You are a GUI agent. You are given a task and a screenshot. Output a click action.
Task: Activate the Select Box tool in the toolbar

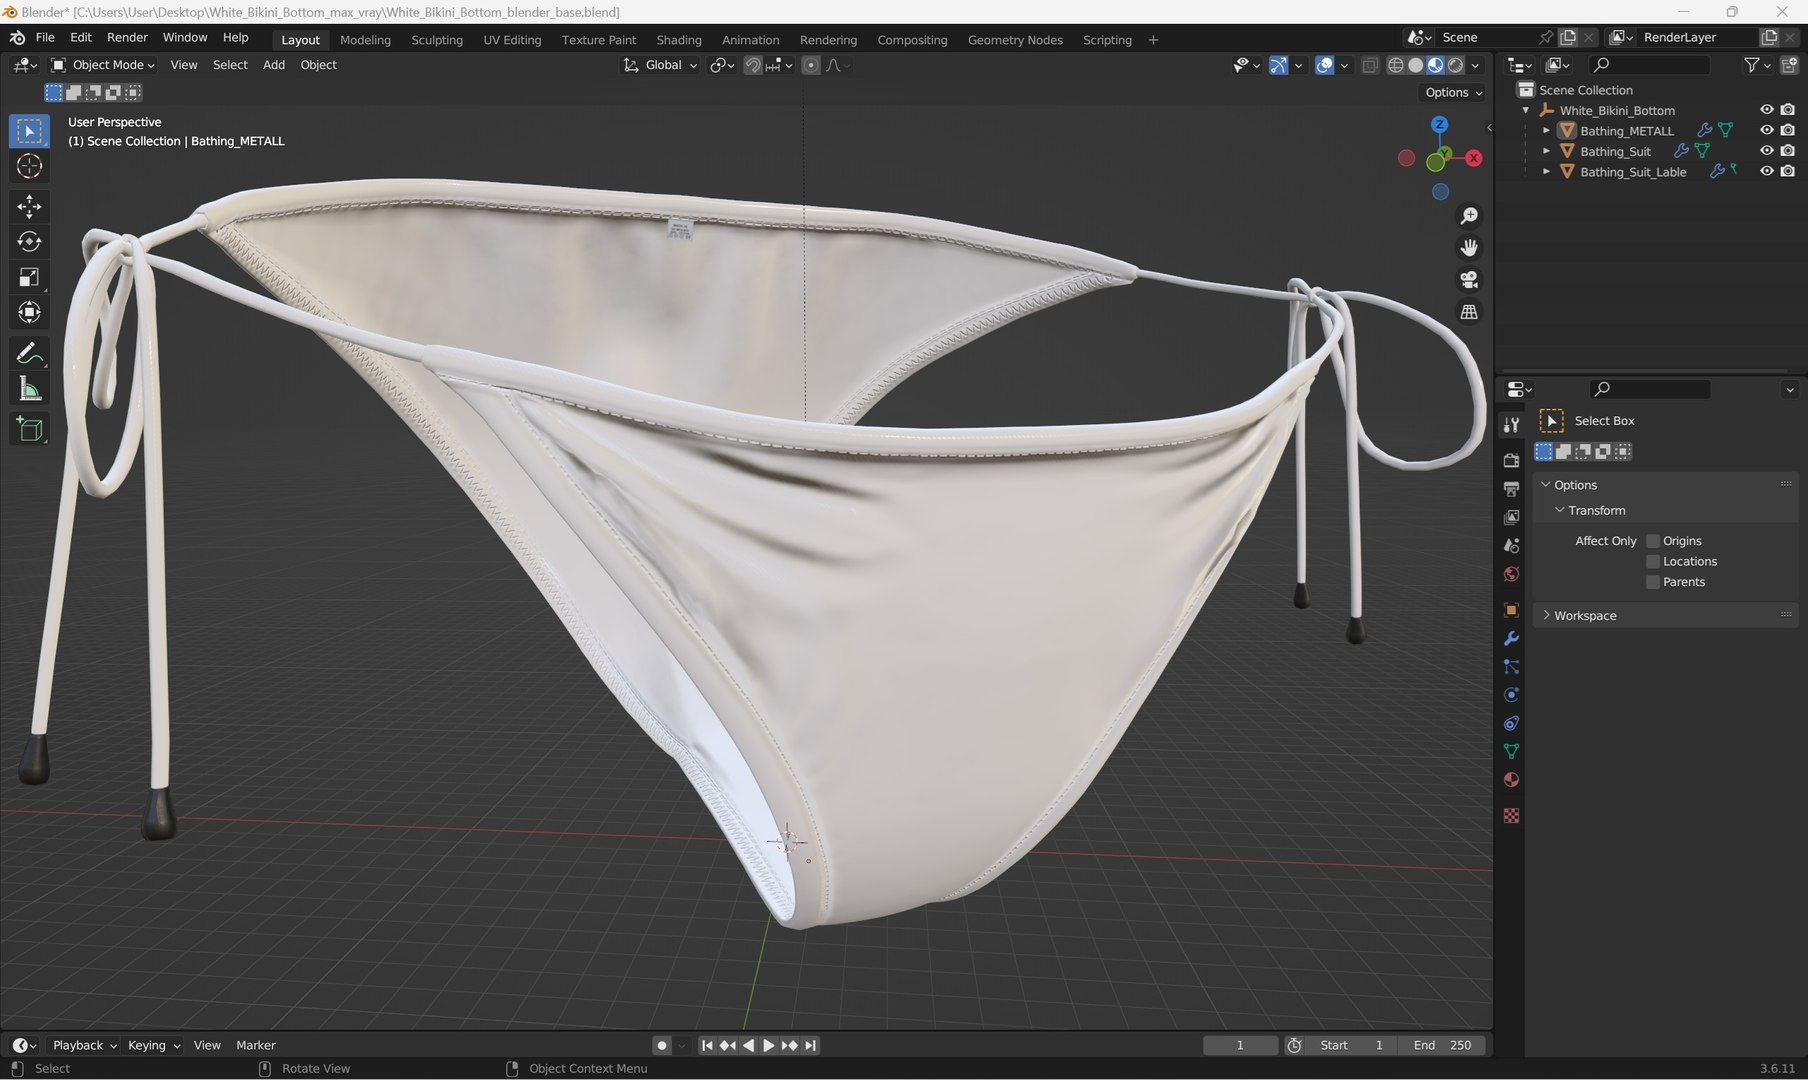click(x=29, y=131)
